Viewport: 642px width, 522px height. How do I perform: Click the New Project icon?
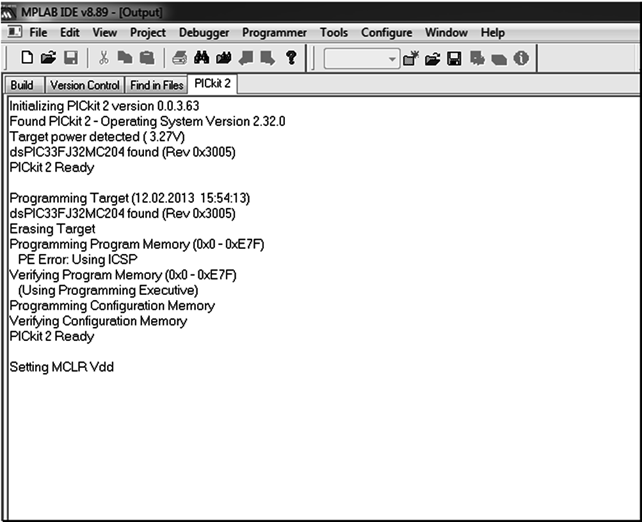pos(411,59)
